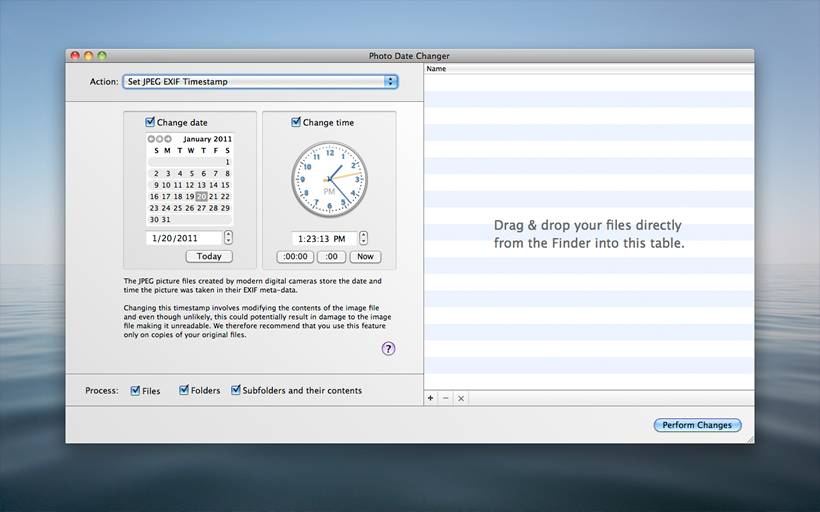Click the calendar's middle today dot
The width and height of the screenshot is (820, 512).
[160, 139]
